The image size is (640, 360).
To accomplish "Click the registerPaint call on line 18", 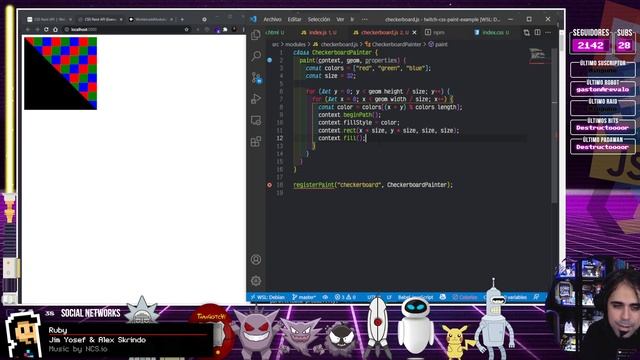I will tap(313, 185).
